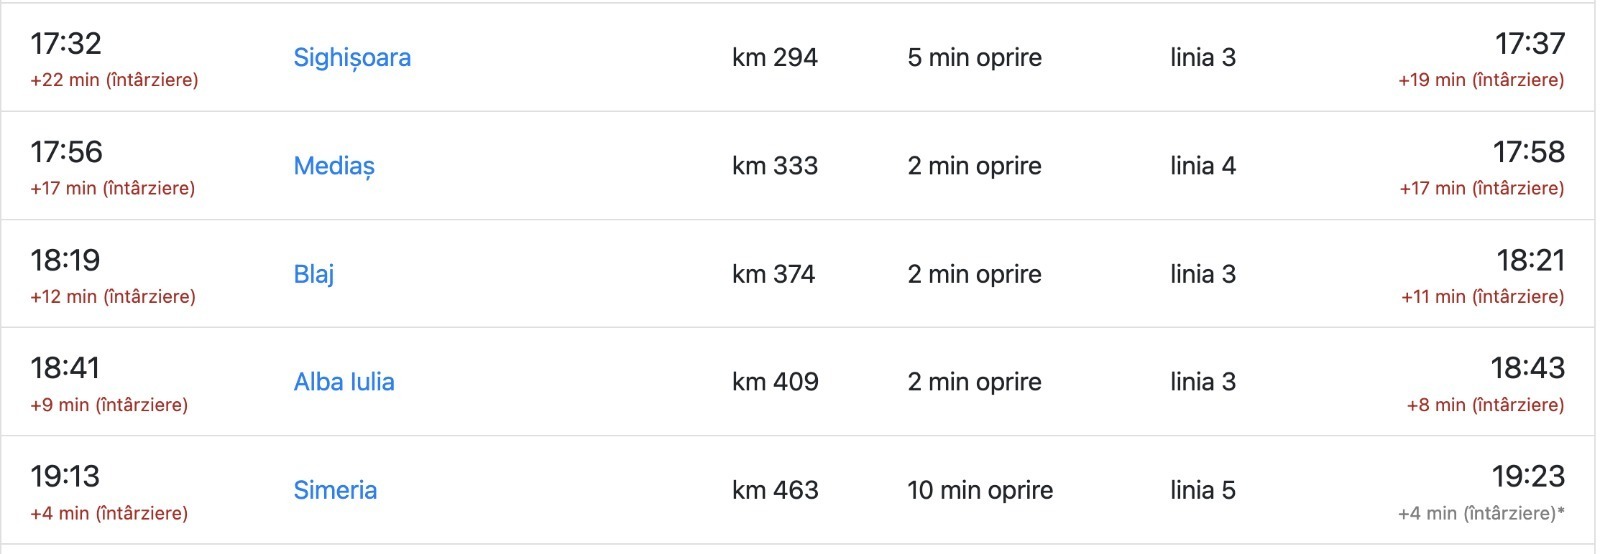
Task: Click the 17:37 departure time
Action: pyautogui.click(x=1529, y=44)
